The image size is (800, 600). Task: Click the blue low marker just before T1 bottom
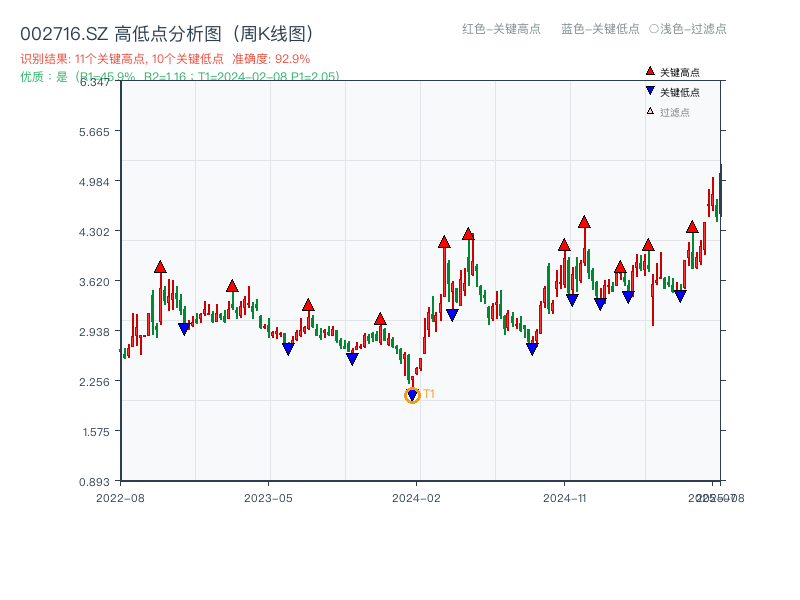click(x=352, y=359)
